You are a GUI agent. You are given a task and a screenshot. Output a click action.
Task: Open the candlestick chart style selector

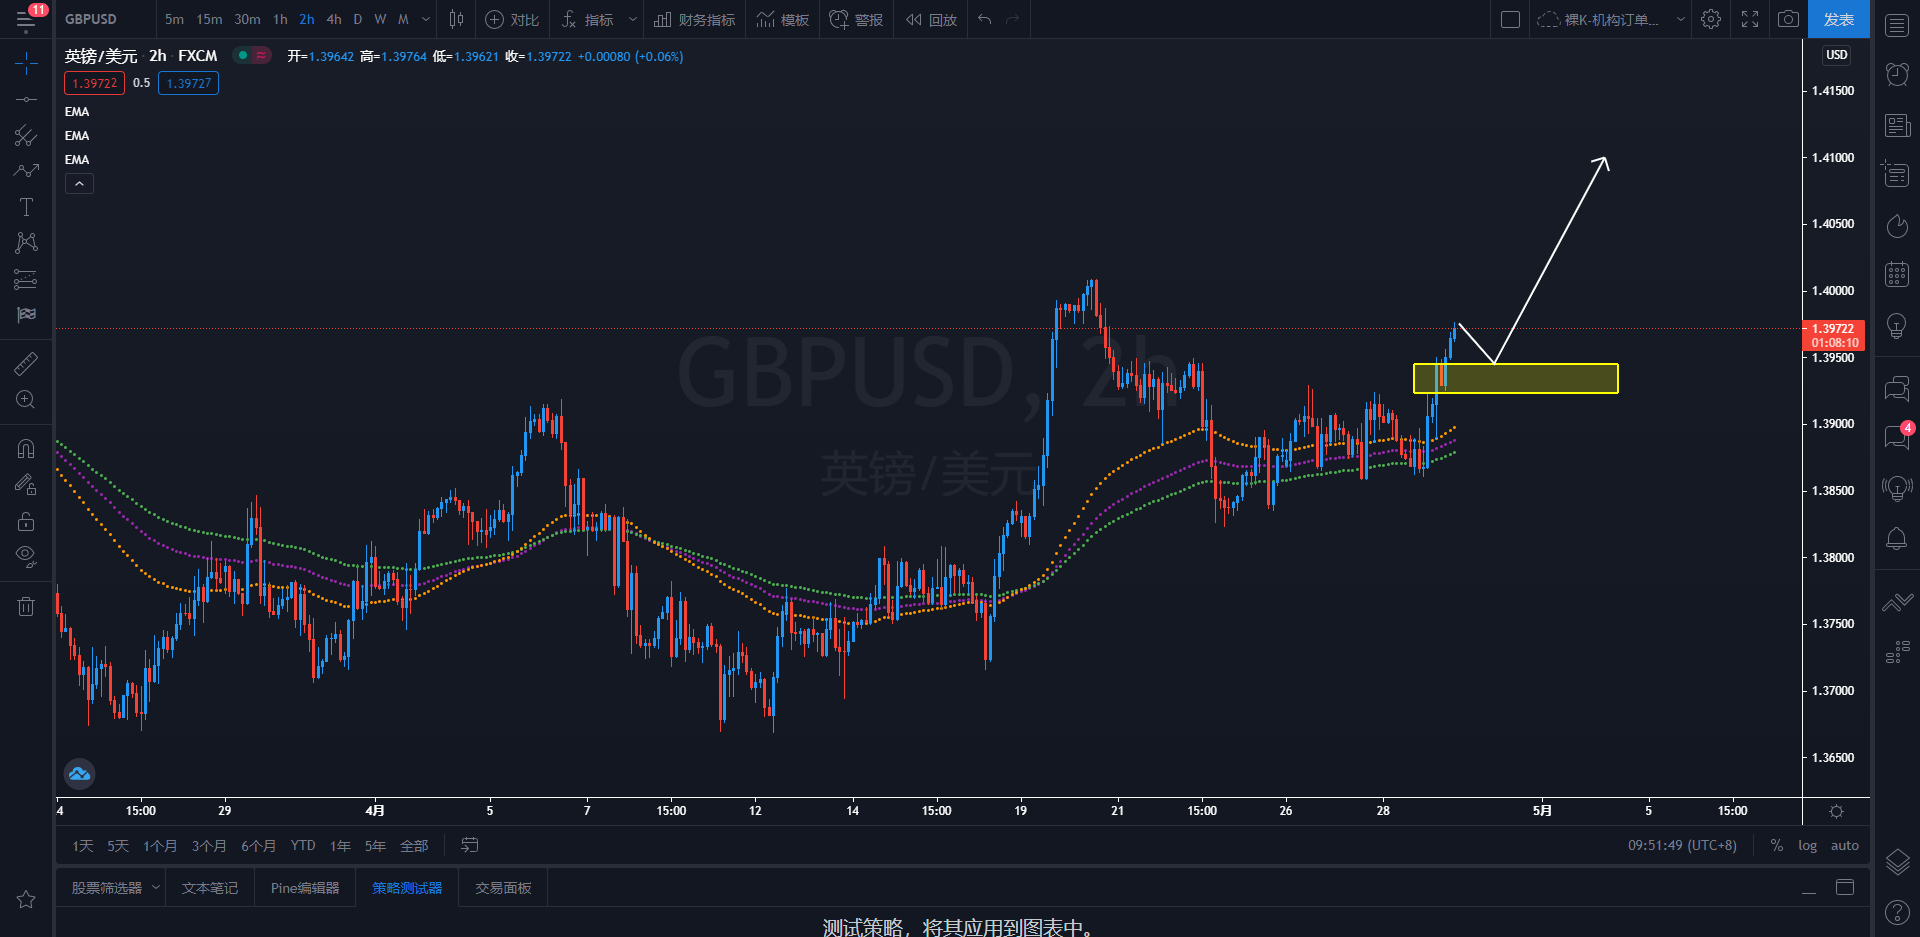456,19
